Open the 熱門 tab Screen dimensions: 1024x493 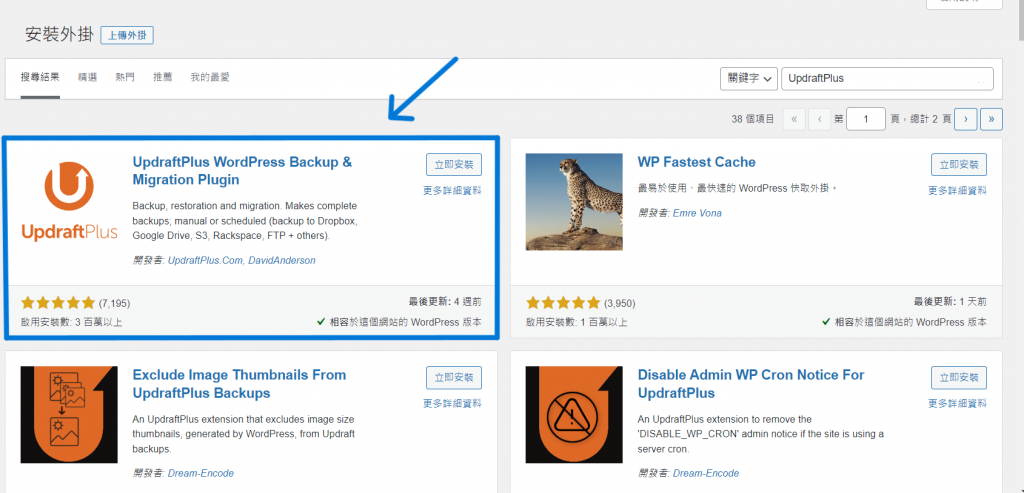[125, 77]
